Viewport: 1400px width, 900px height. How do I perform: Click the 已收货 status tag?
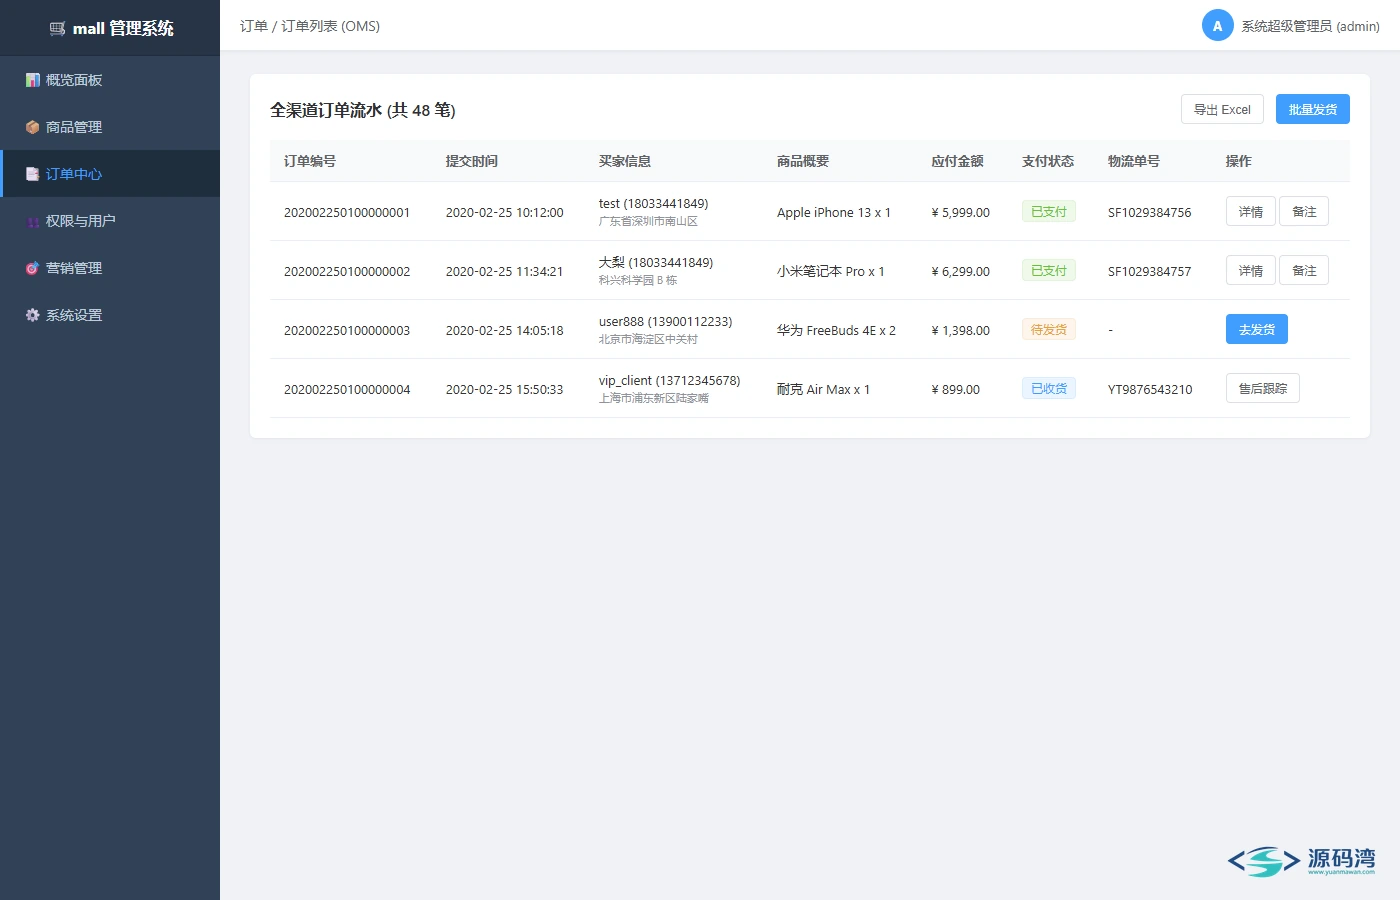point(1049,388)
